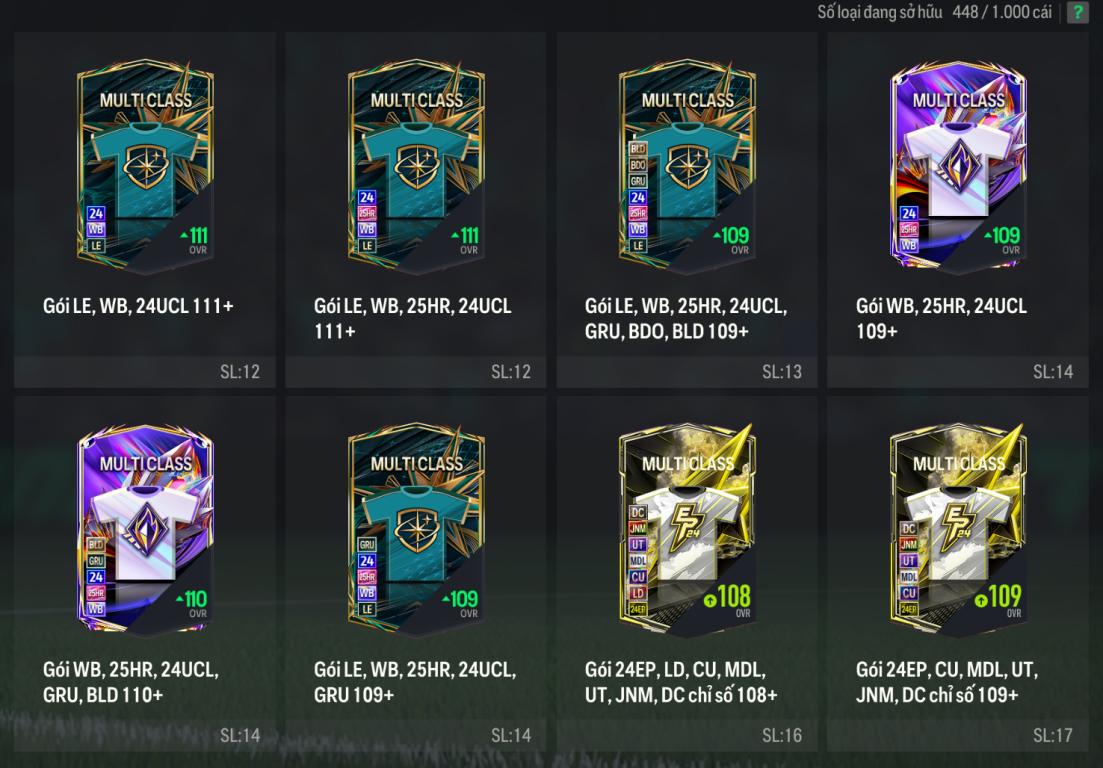Click the green question mark help icon
This screenshot has height=768, width=1103.
pos(1077,12)
